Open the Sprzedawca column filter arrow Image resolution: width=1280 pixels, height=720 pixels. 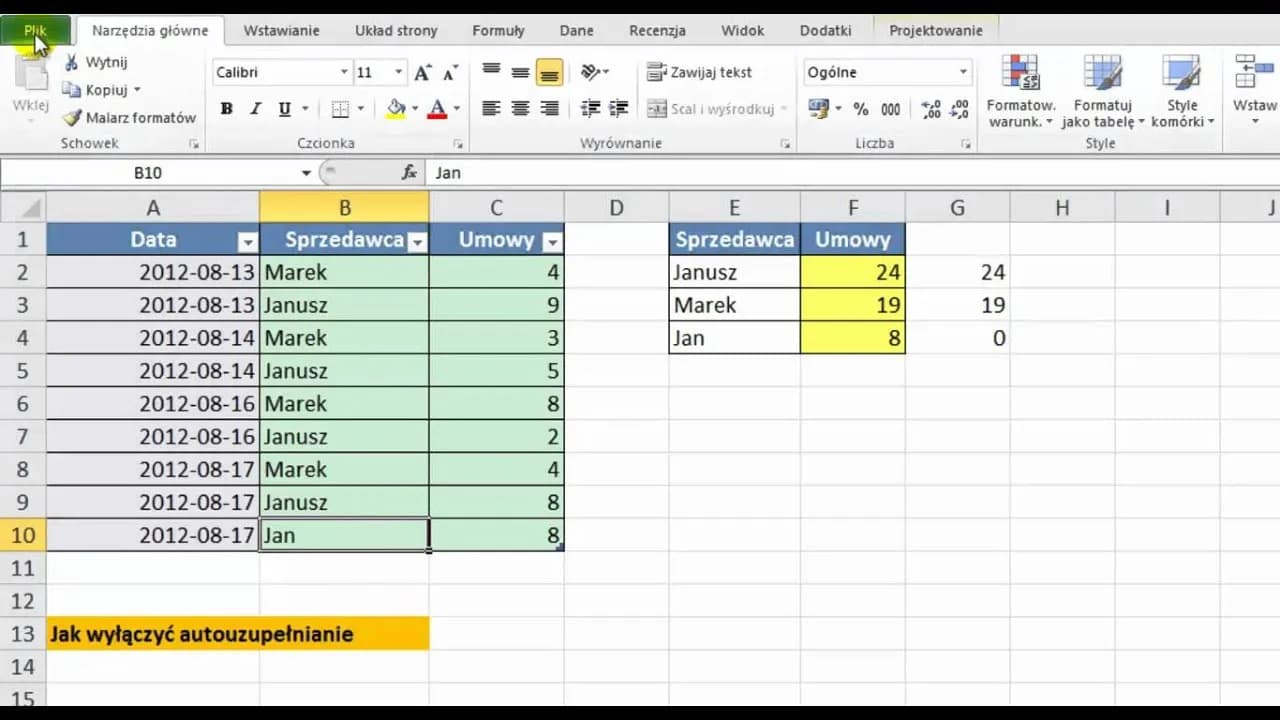point(417,240)
